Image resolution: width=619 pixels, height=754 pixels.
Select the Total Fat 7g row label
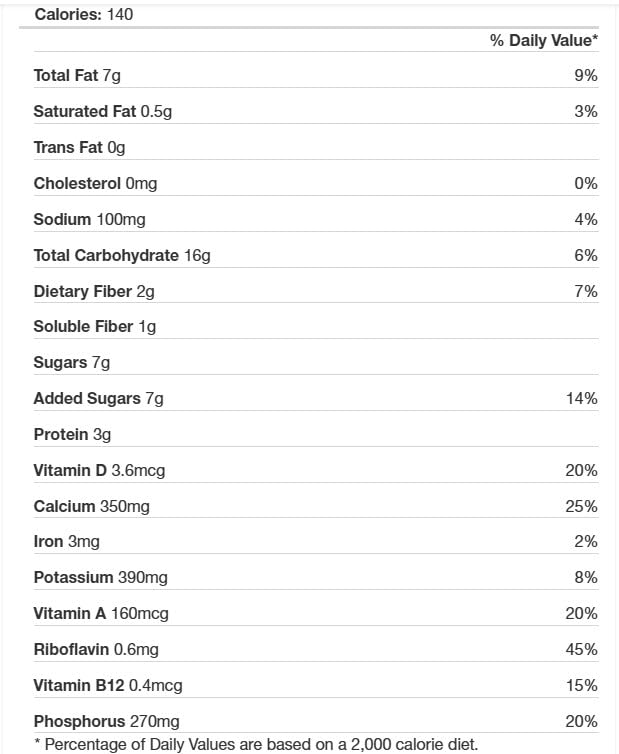tap(77, 76)
